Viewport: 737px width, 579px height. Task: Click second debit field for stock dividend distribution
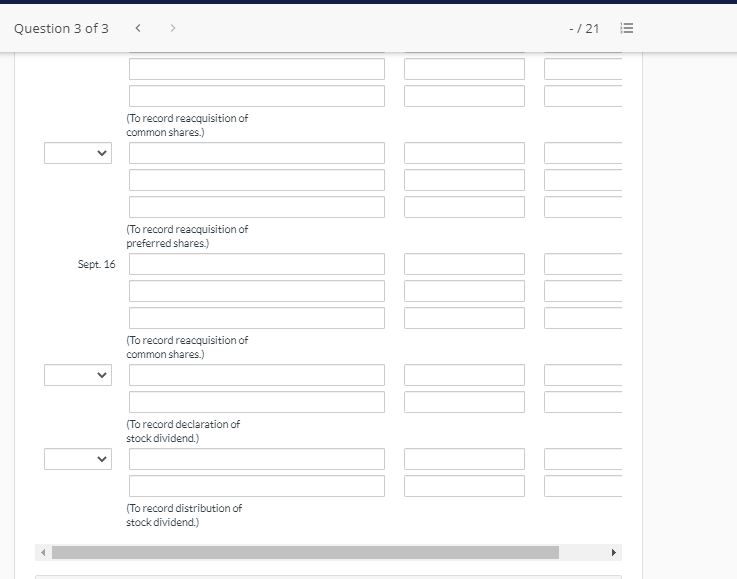[x=464, y=486]
